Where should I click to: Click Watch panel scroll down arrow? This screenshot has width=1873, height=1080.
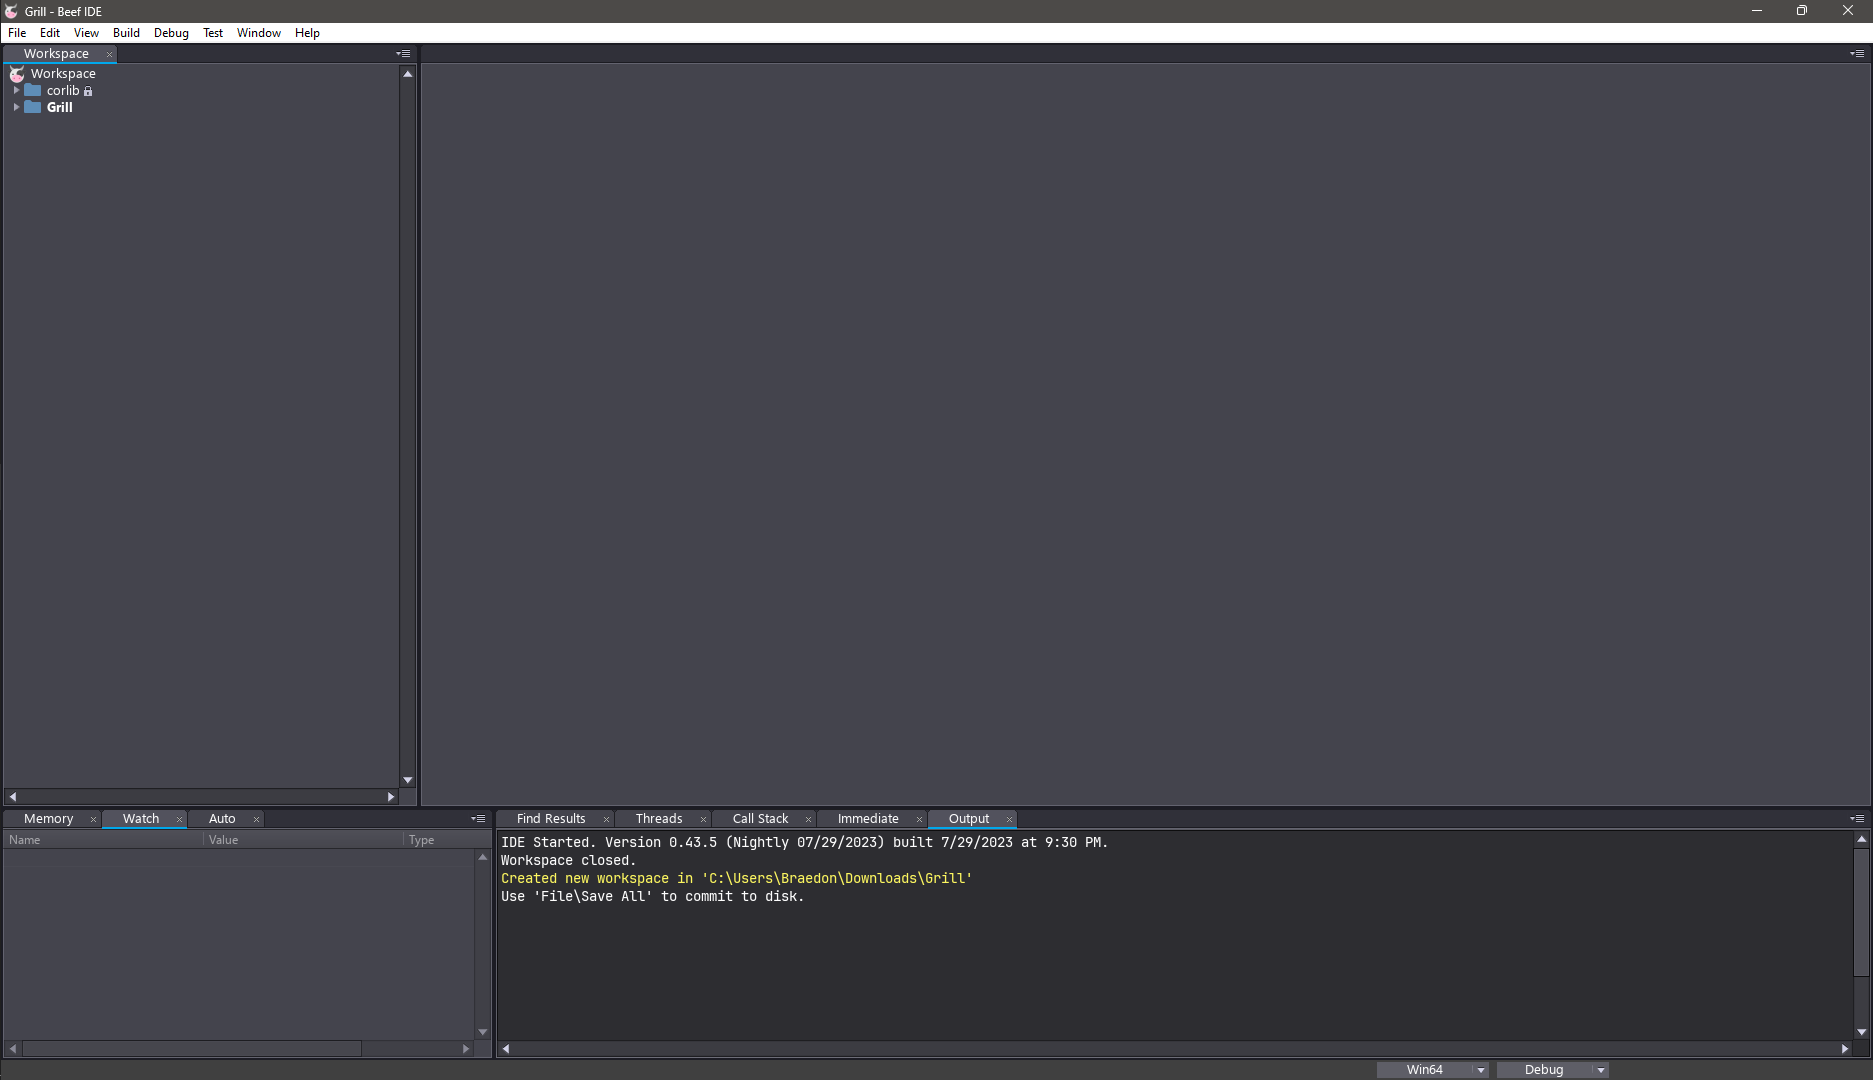coord(483,1032)
